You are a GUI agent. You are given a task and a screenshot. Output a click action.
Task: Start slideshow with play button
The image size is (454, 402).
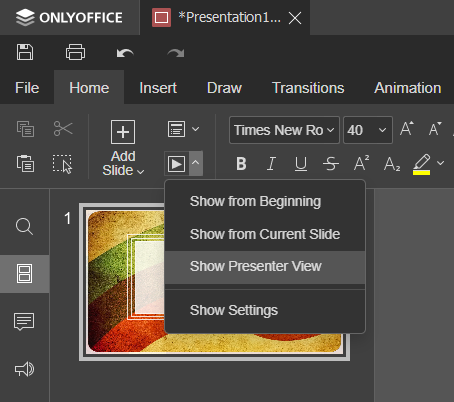[176, 164]
